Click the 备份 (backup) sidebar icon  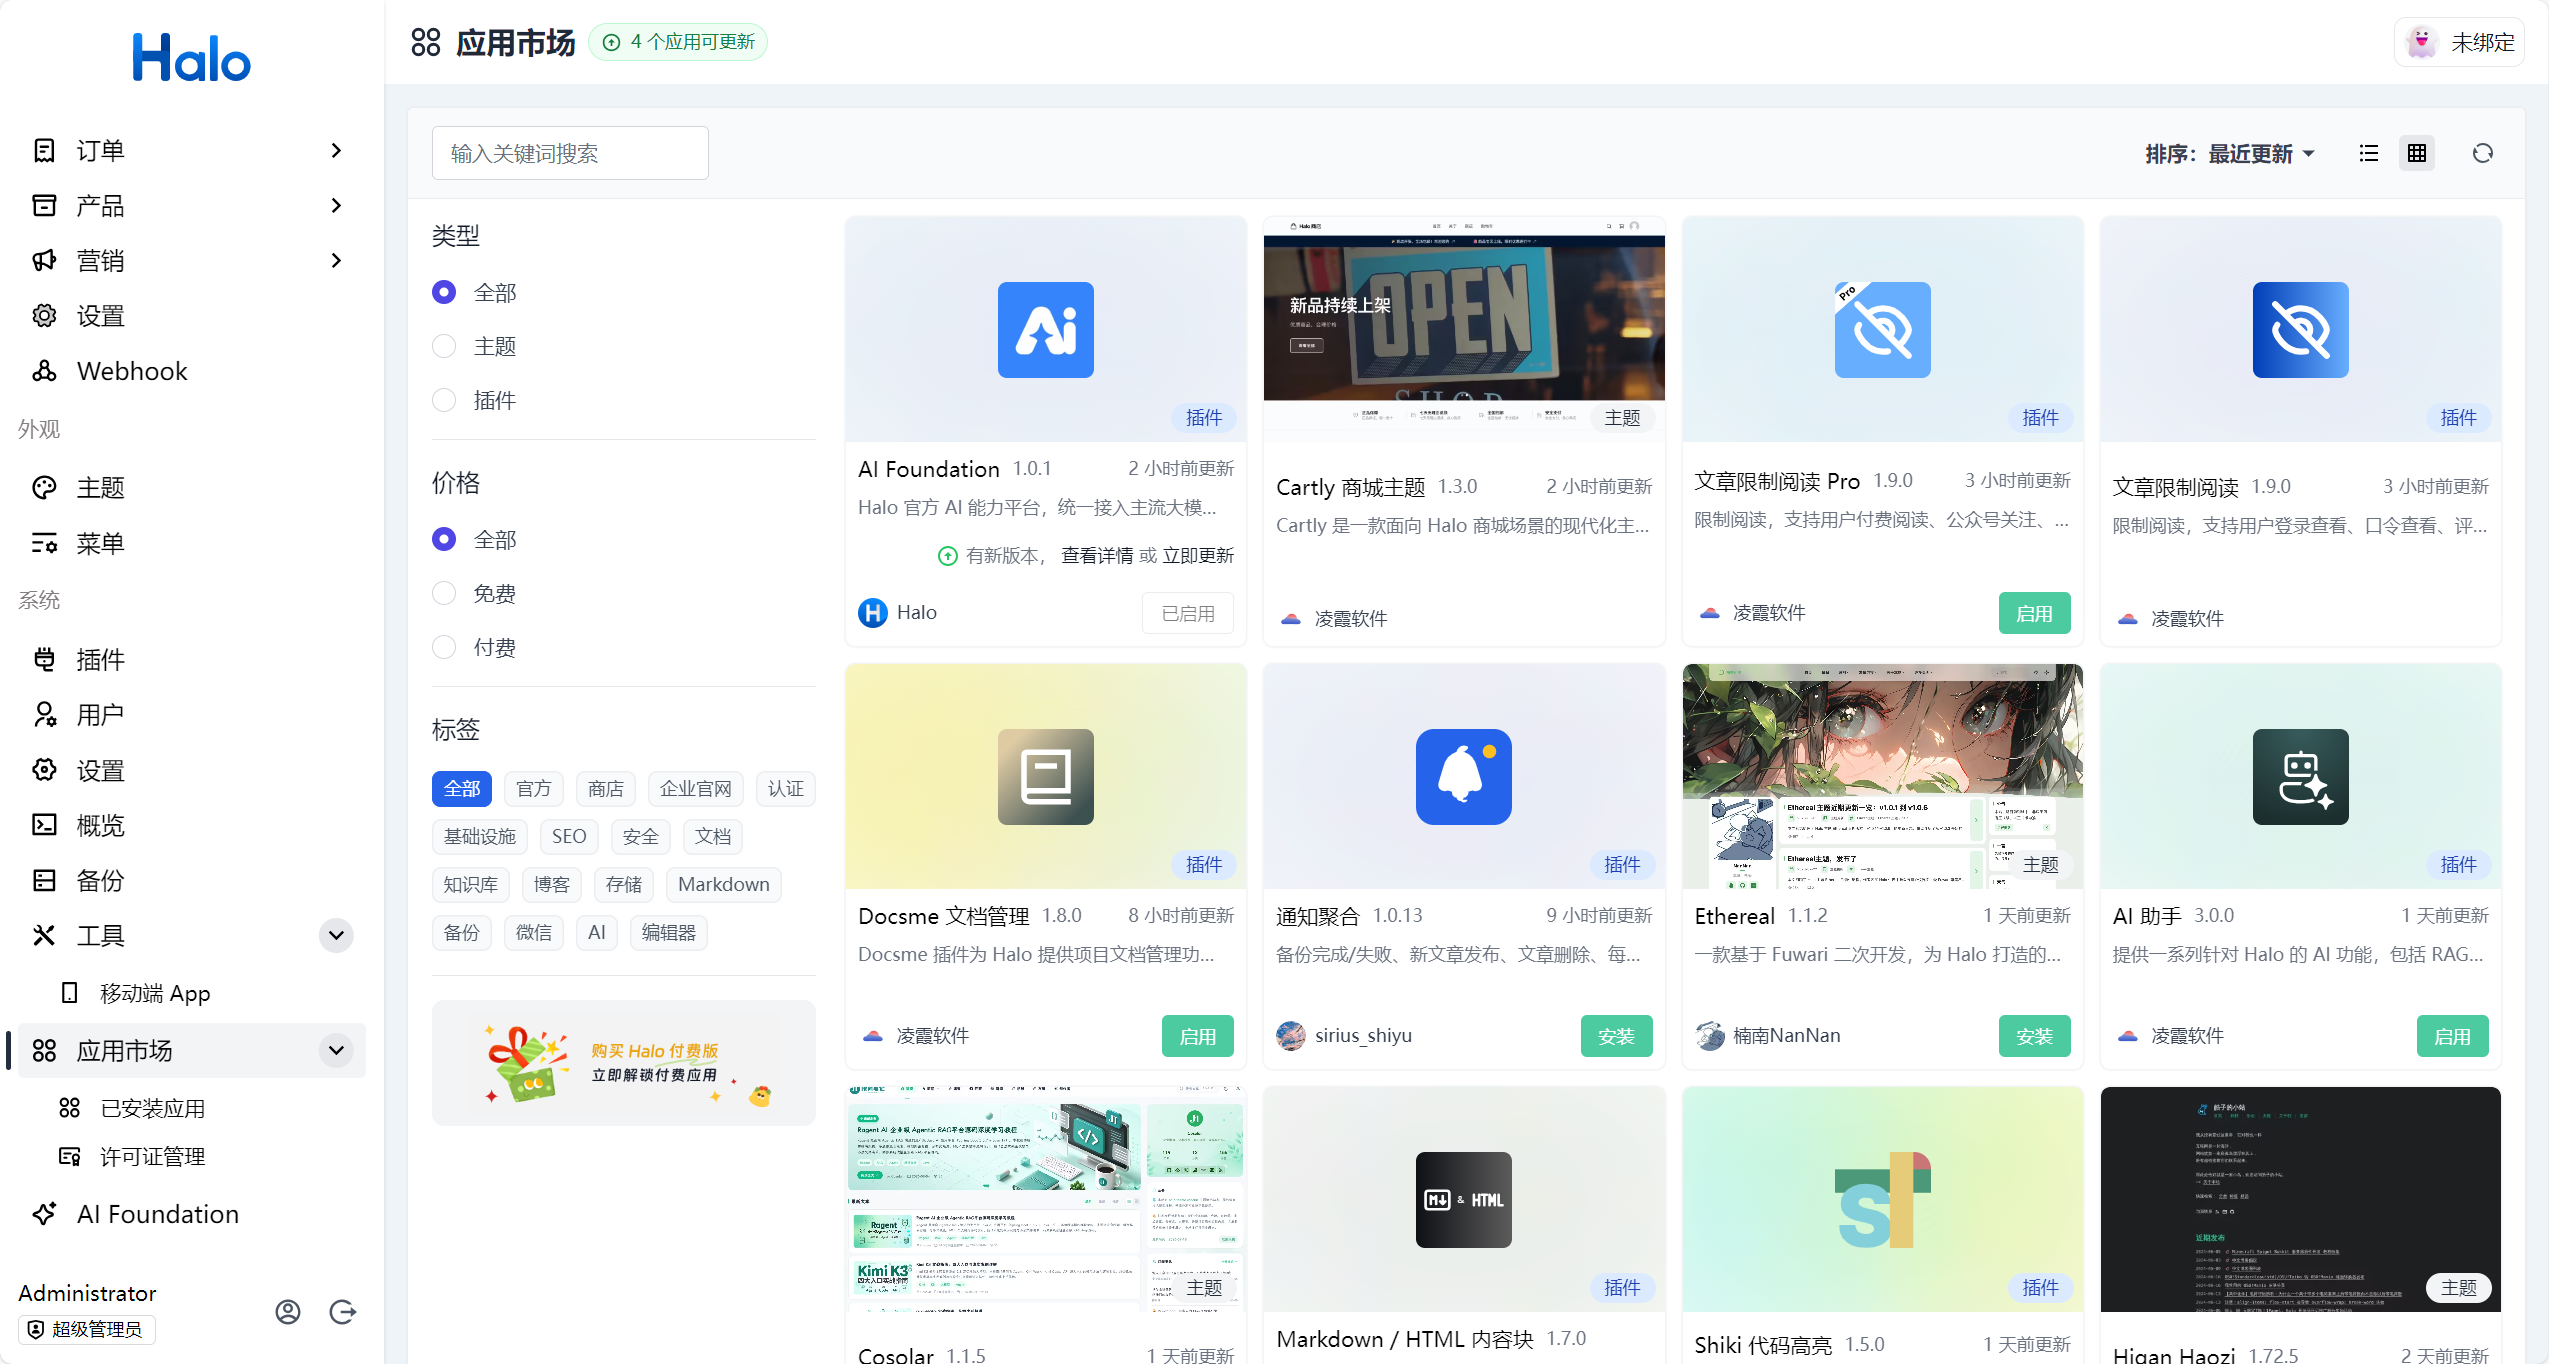(44, 880)
